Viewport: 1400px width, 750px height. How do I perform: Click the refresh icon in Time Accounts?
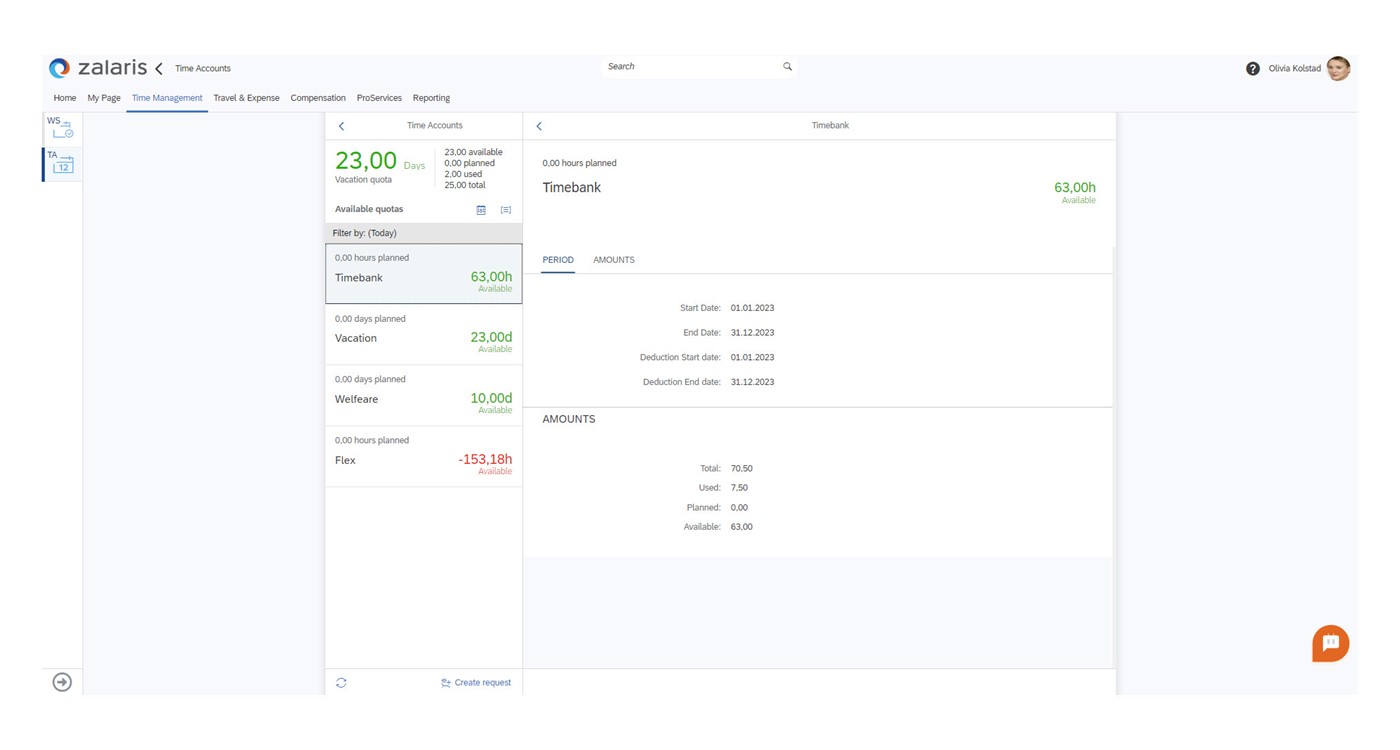[x=341, y=683]
